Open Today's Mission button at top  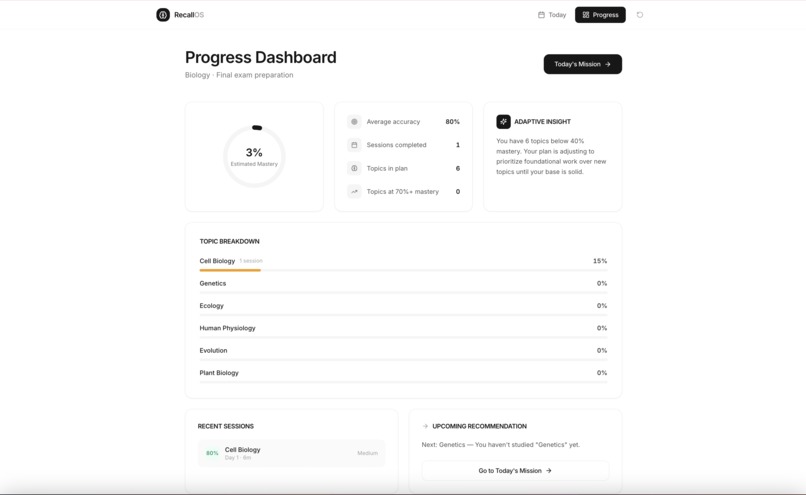pyautogui.click(x=582, y=64)
